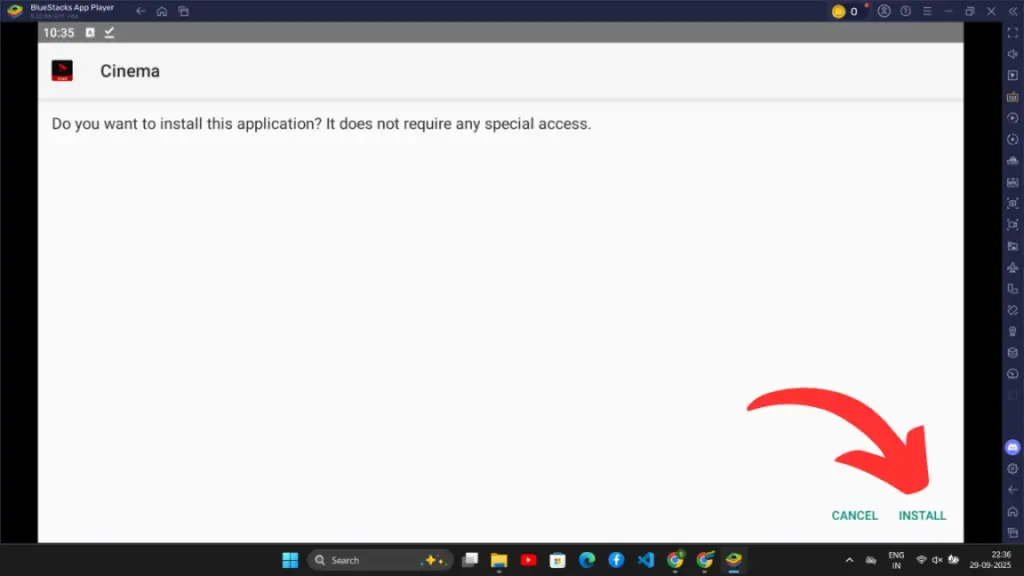Collapse the BlueStacks side toolbar

[1012, 11]
